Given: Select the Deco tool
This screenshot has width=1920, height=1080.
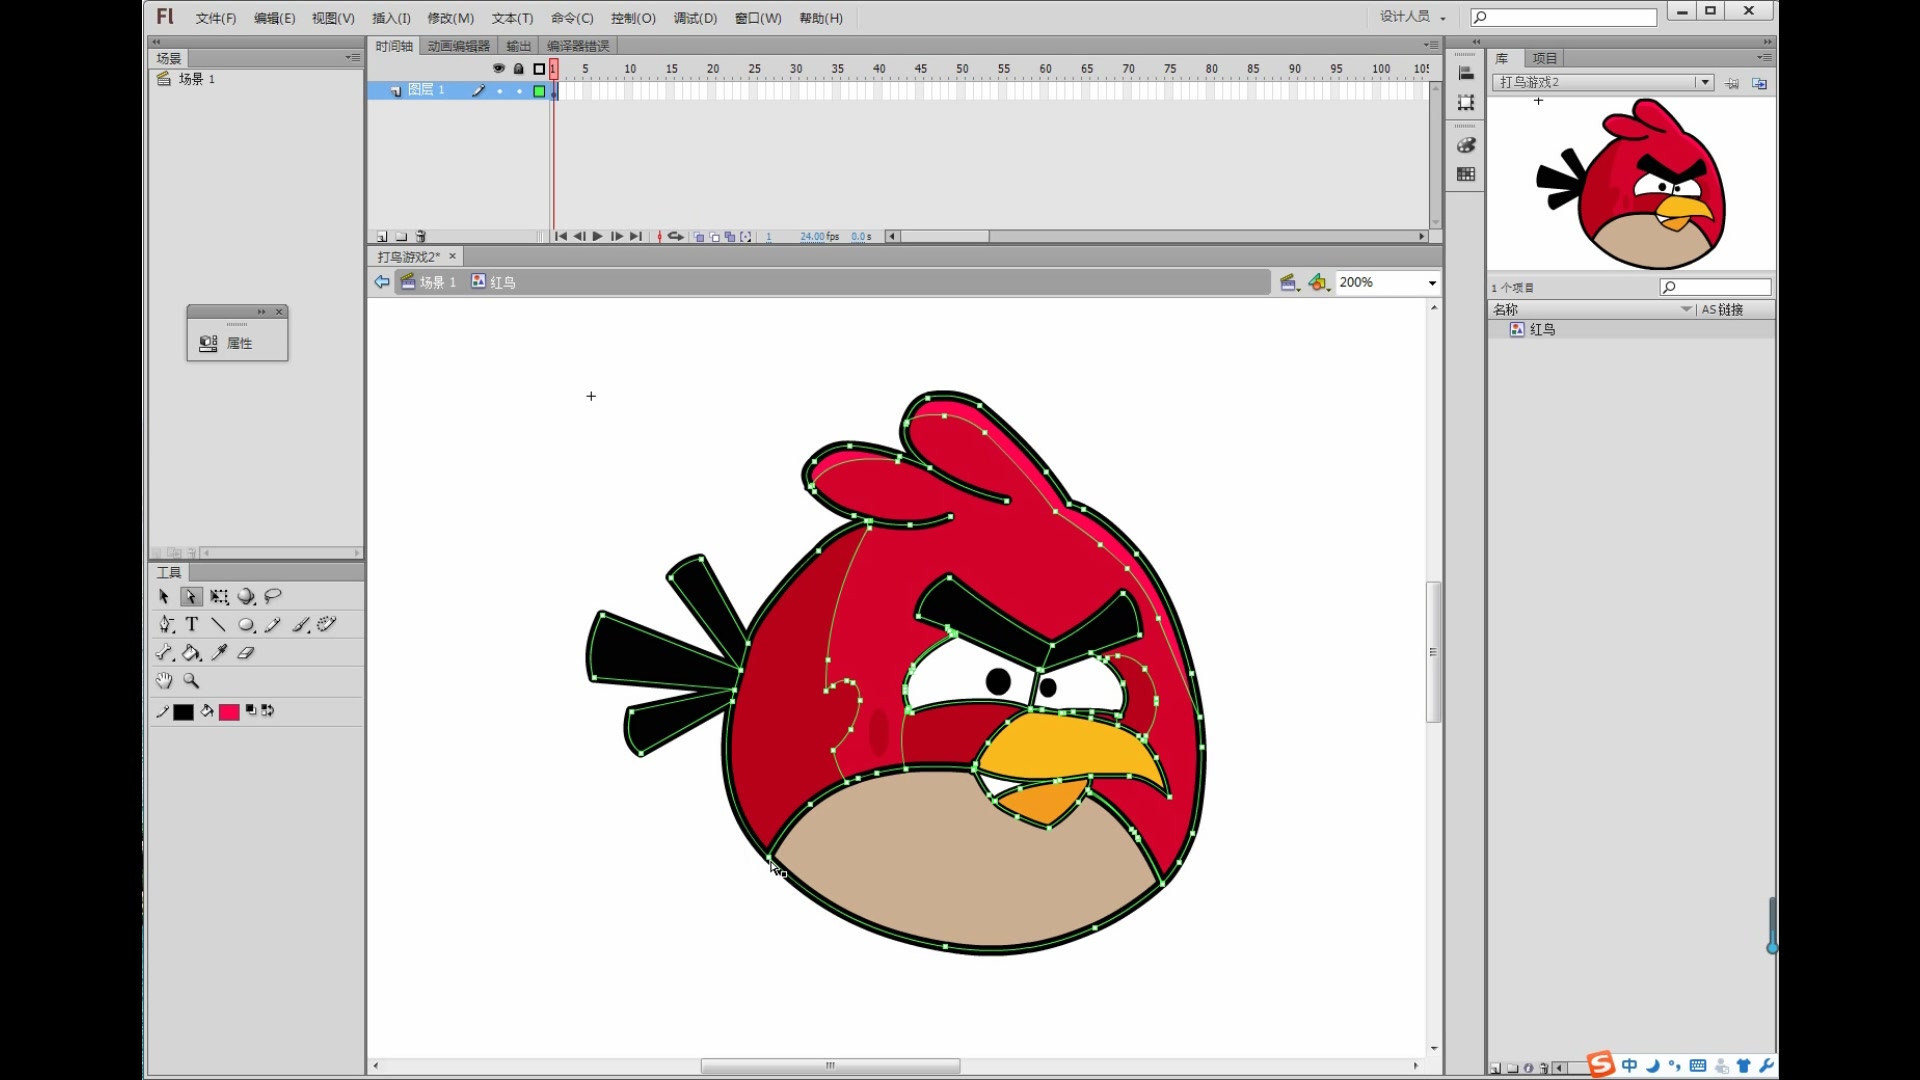Looking at the screenshot, I should pyautogui.click(x=327, y=625).
